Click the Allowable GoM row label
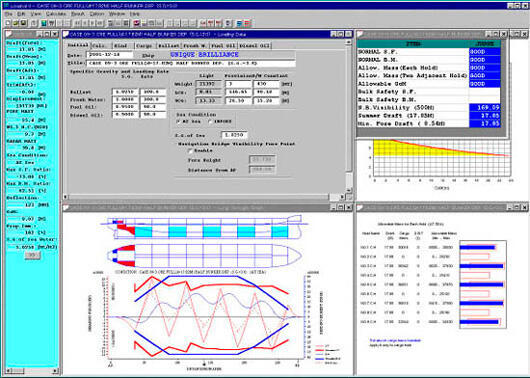This screenshot has height=378, width=530. pos(382,84)
